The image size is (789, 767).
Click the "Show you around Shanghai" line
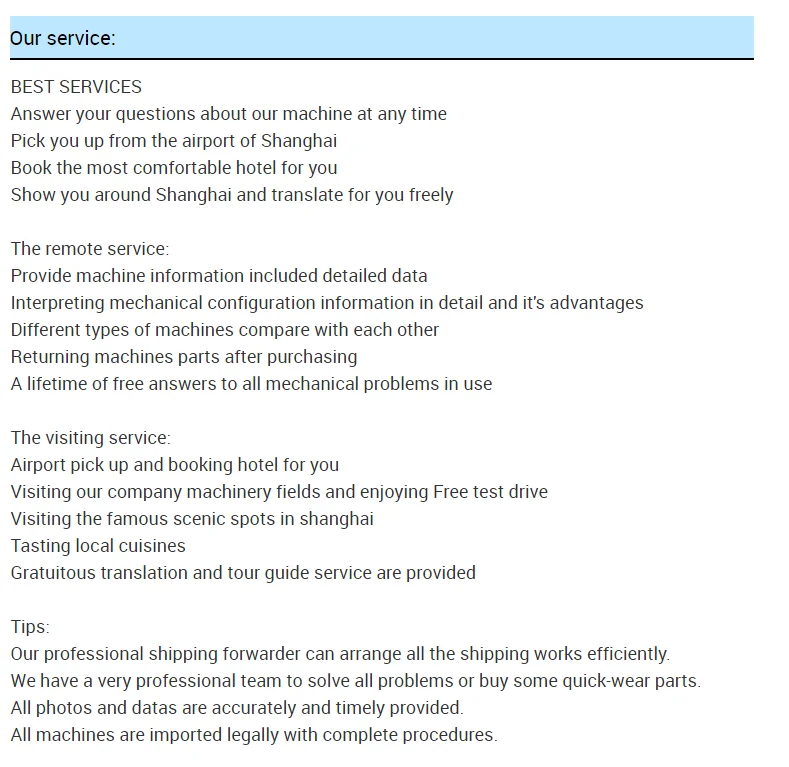231,195
